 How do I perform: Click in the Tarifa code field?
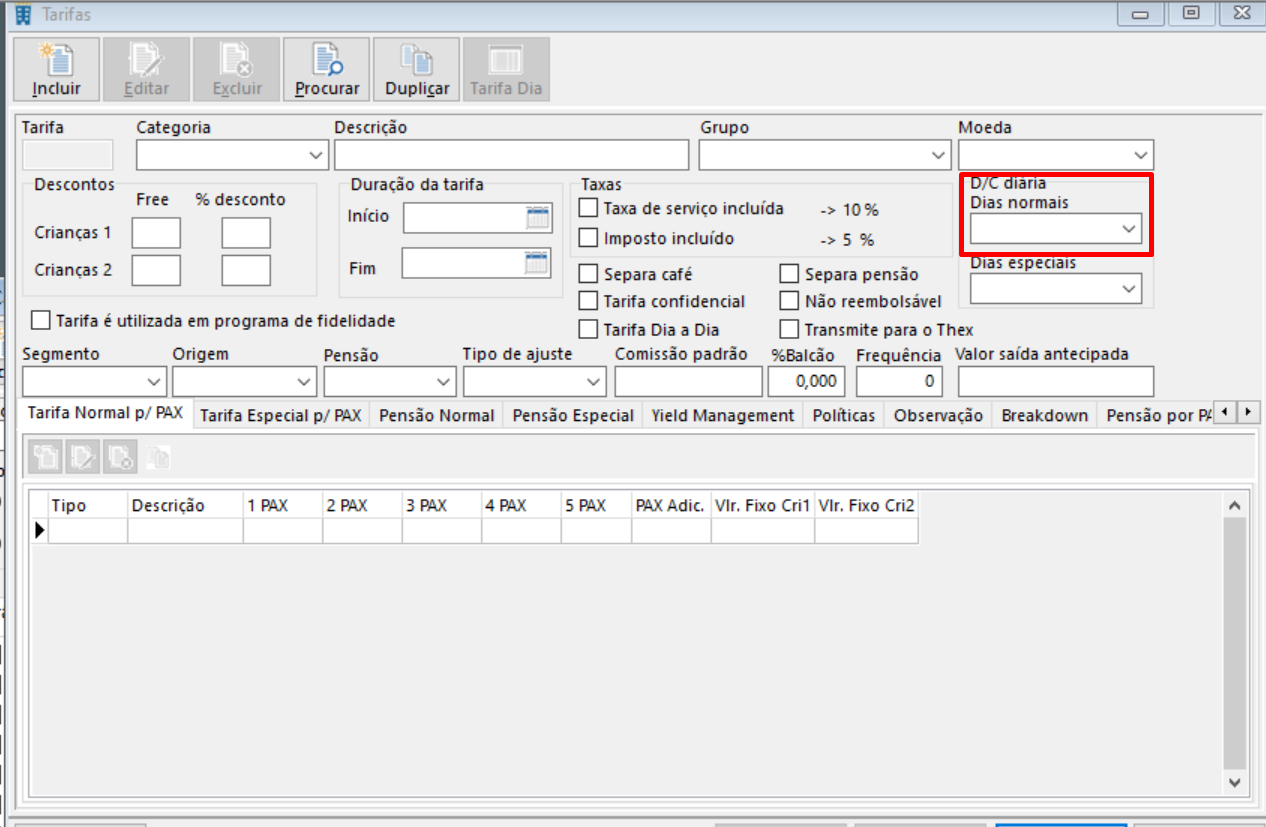pyautogui.click(x=68, y=155)
